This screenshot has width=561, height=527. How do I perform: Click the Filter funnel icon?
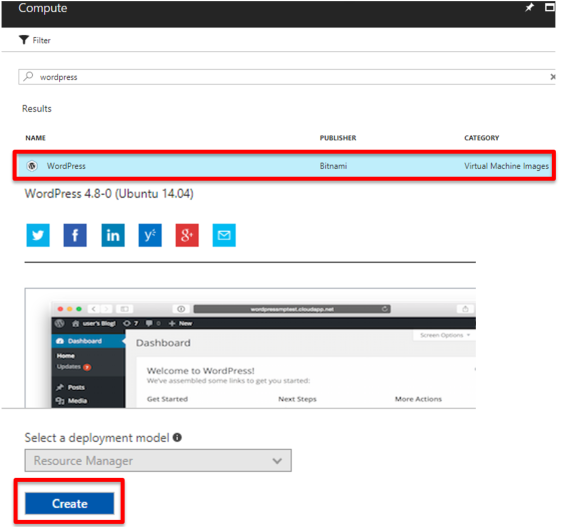coord(24,40)
